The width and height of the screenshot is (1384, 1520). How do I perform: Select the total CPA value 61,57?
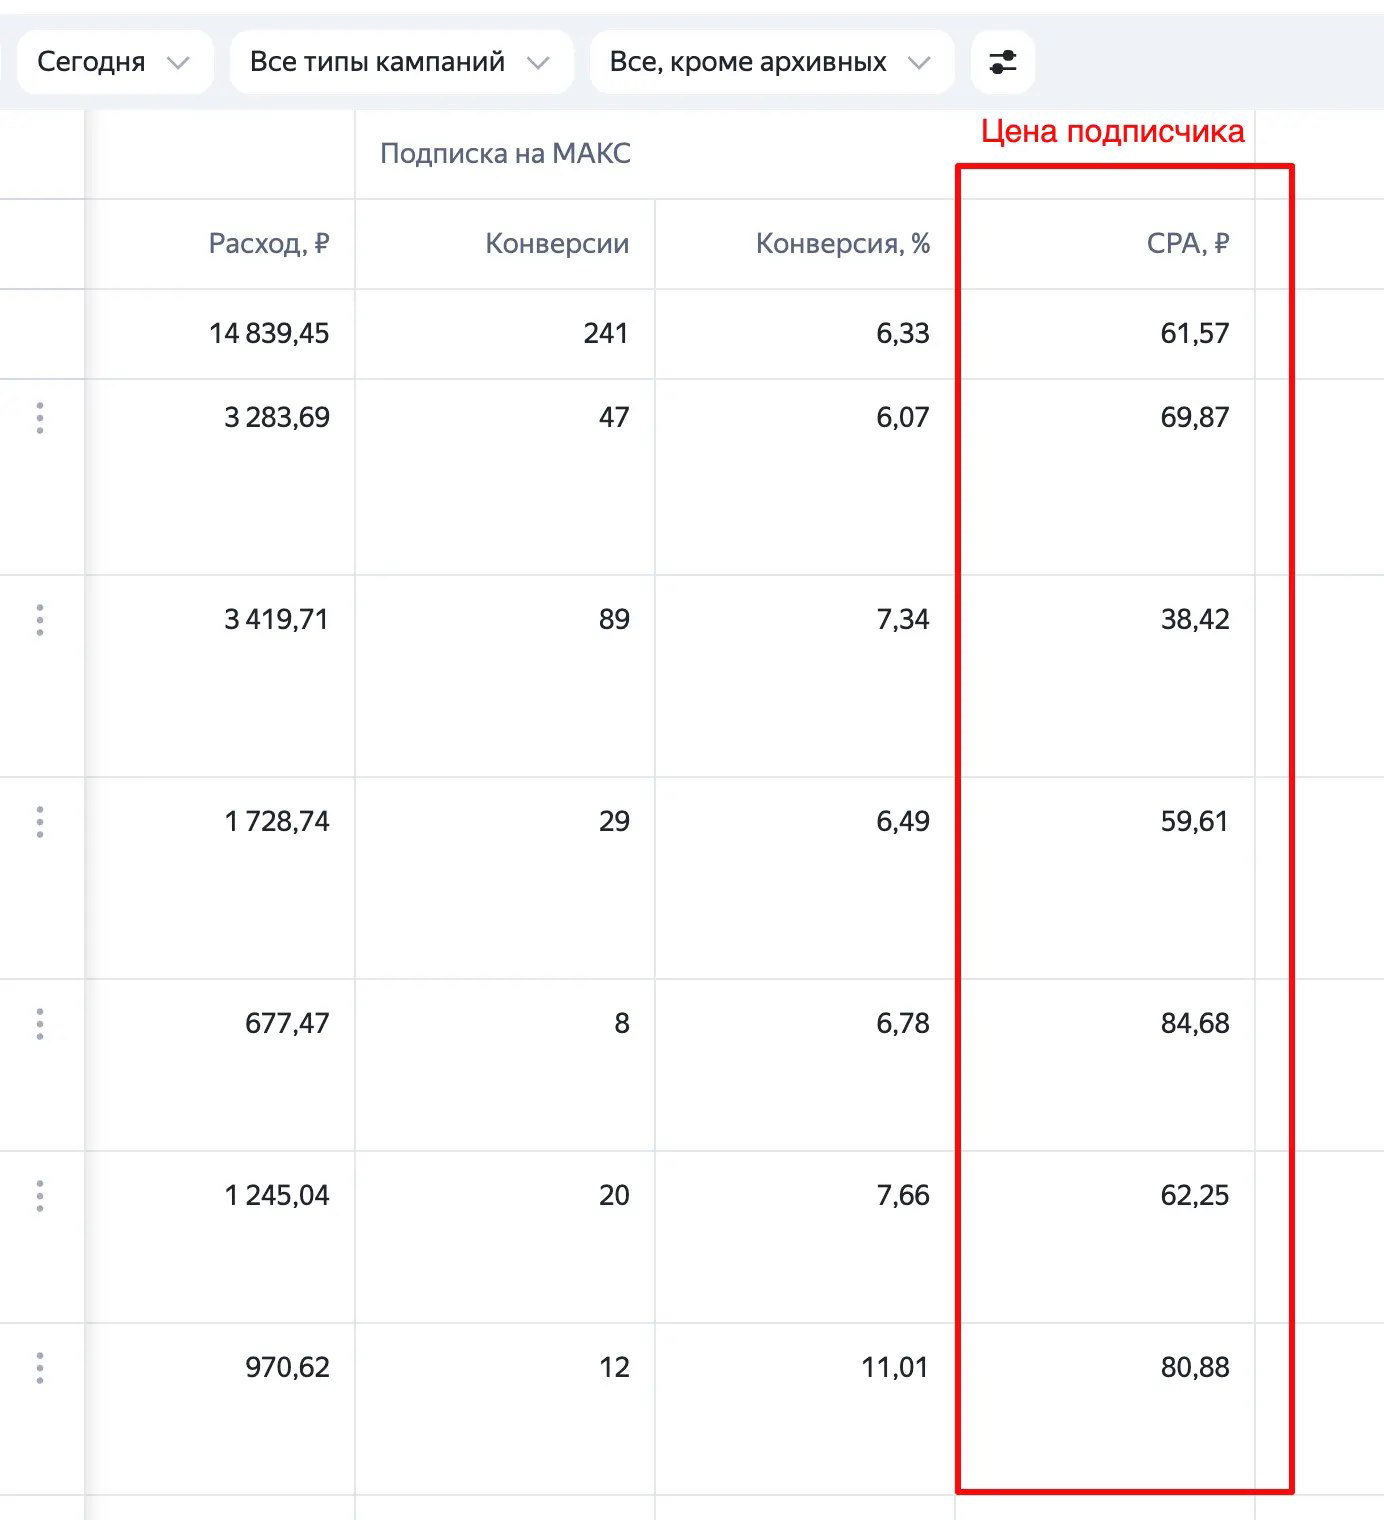(1195, 333)
